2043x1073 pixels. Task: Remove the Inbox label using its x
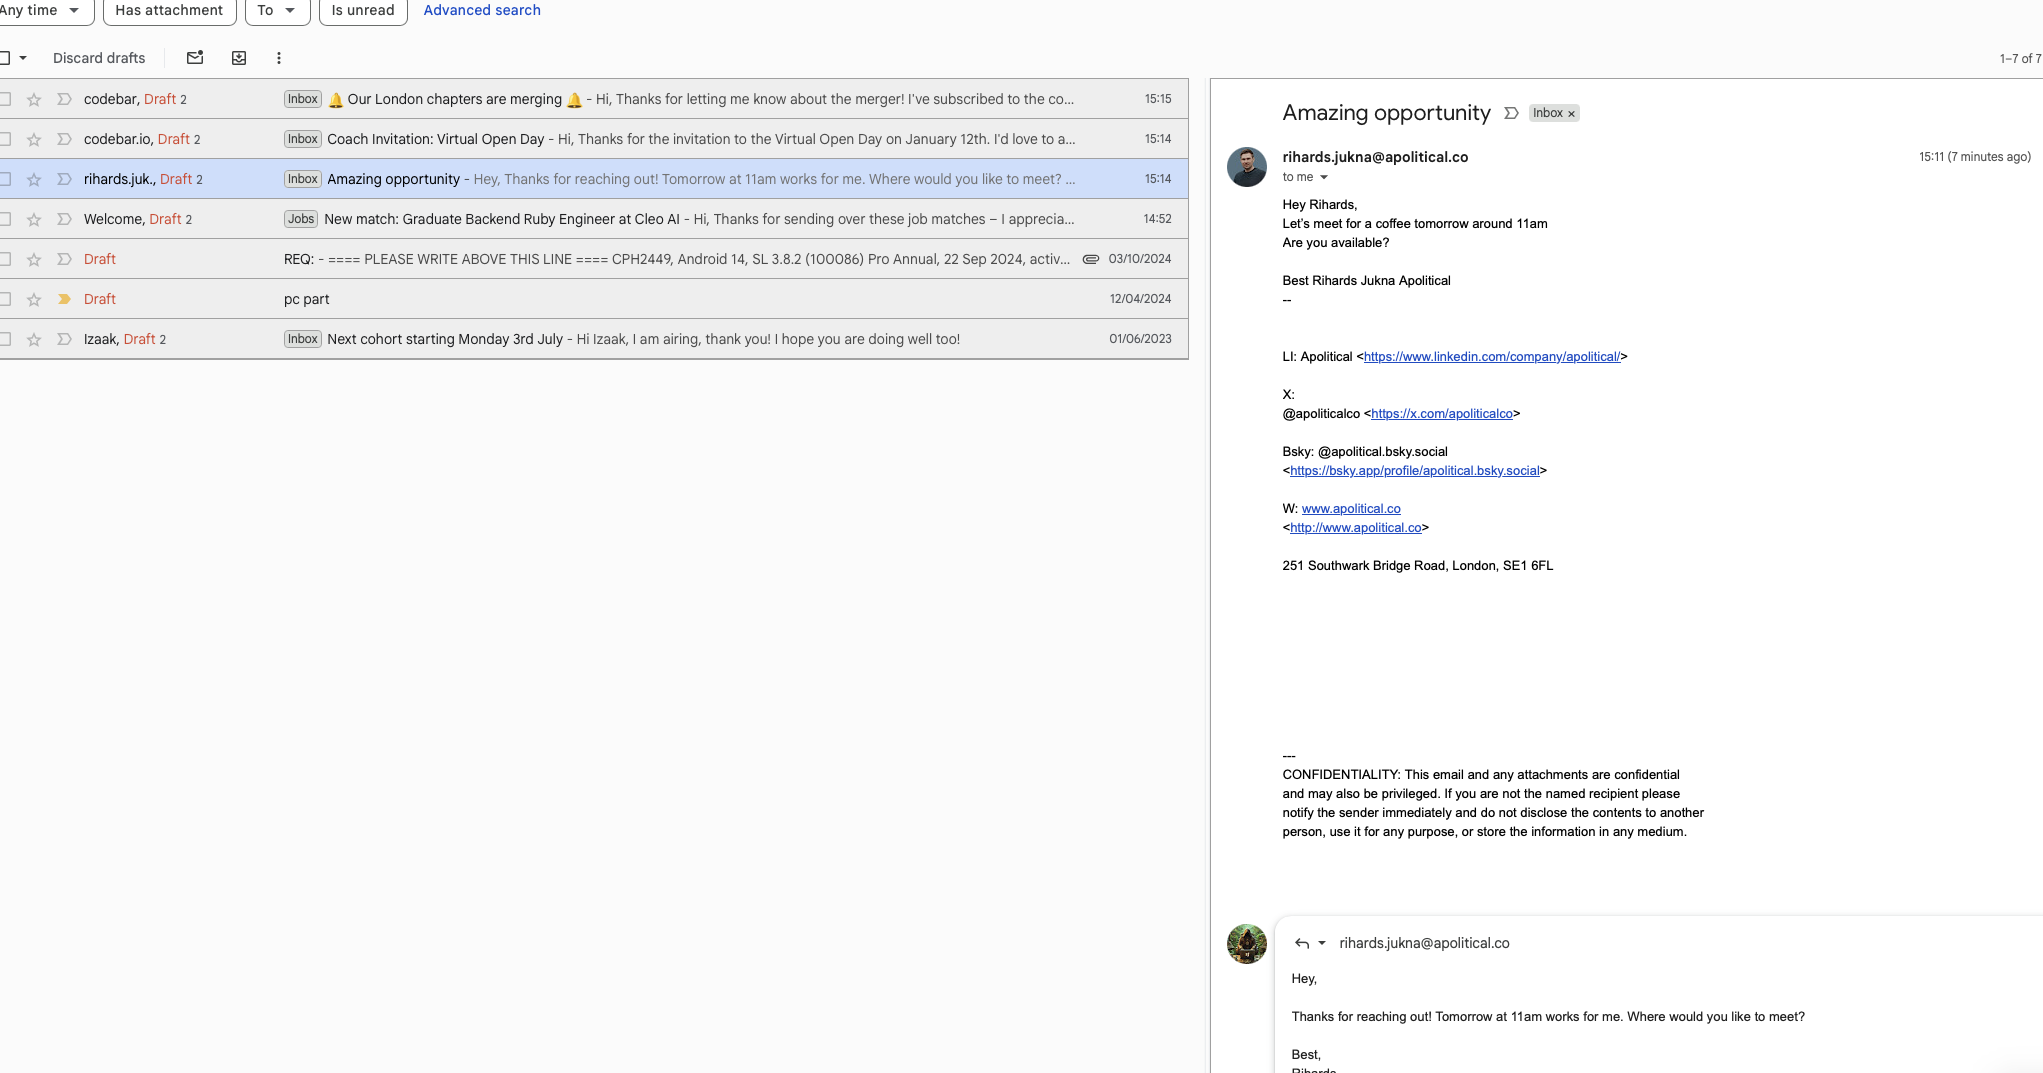click(x=1570, y=113)
